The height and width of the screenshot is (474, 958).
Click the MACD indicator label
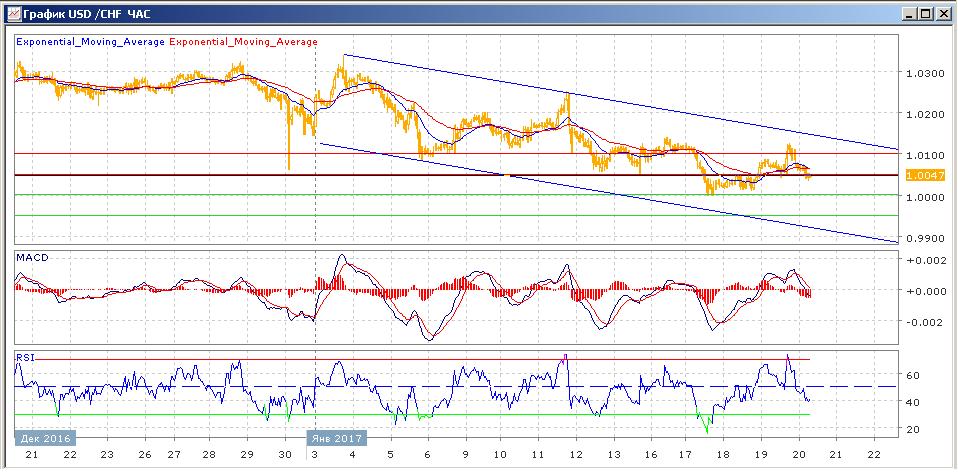click(x=32, y=258)
